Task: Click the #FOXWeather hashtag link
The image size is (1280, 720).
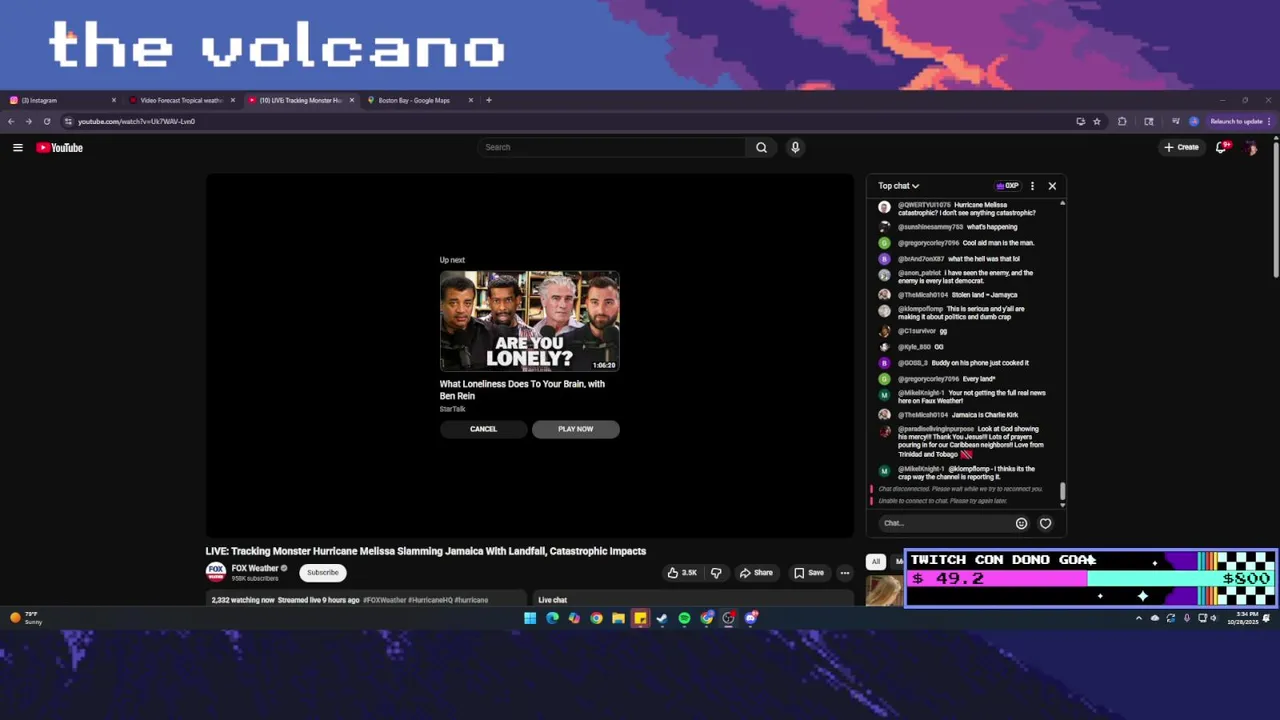Action: pyautogui.click(x=385, y=600)
